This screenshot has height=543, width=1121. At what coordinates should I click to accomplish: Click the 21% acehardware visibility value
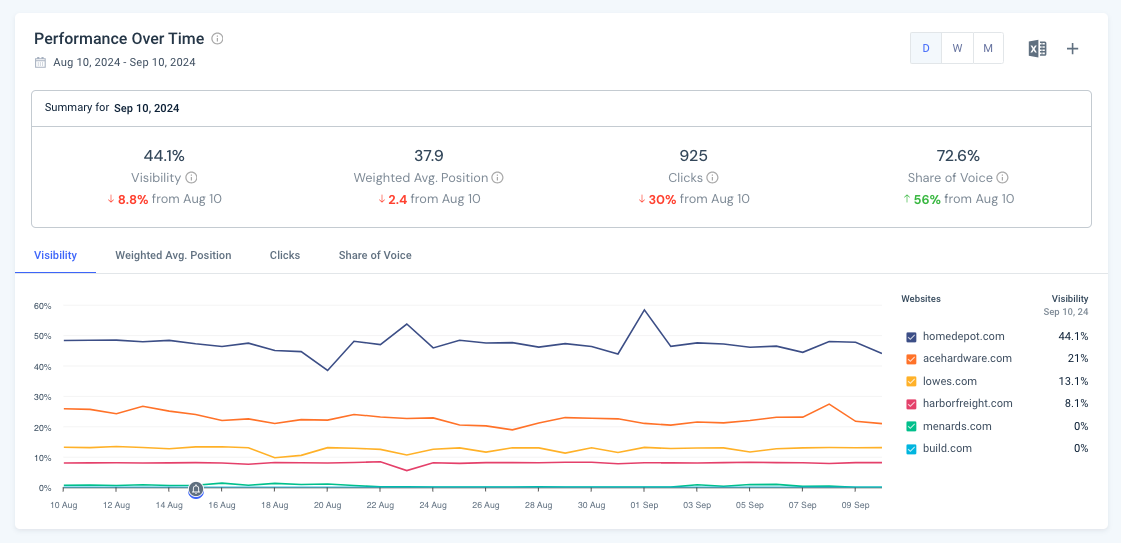click(x=1079, y=359)
